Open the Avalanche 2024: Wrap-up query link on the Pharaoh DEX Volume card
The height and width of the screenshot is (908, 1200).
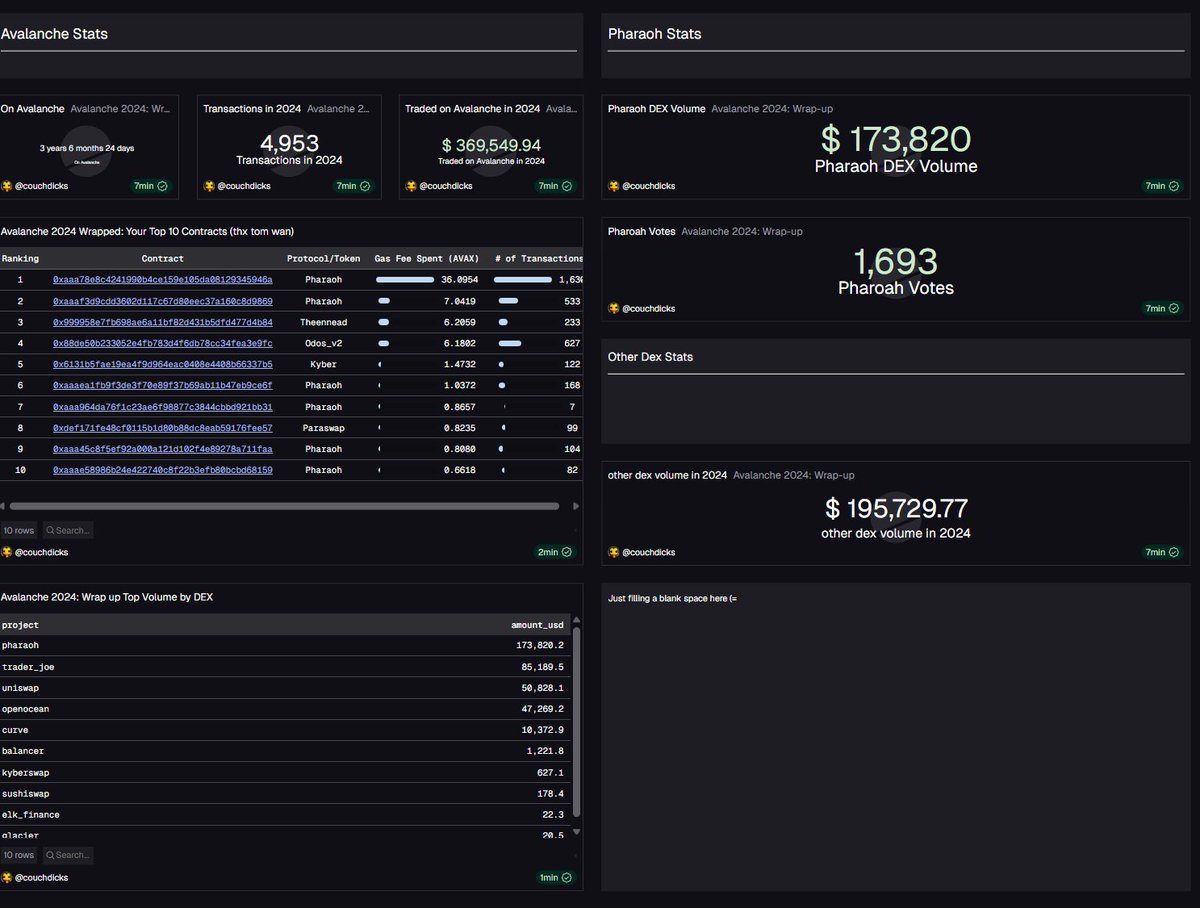(x=771, y=108)
